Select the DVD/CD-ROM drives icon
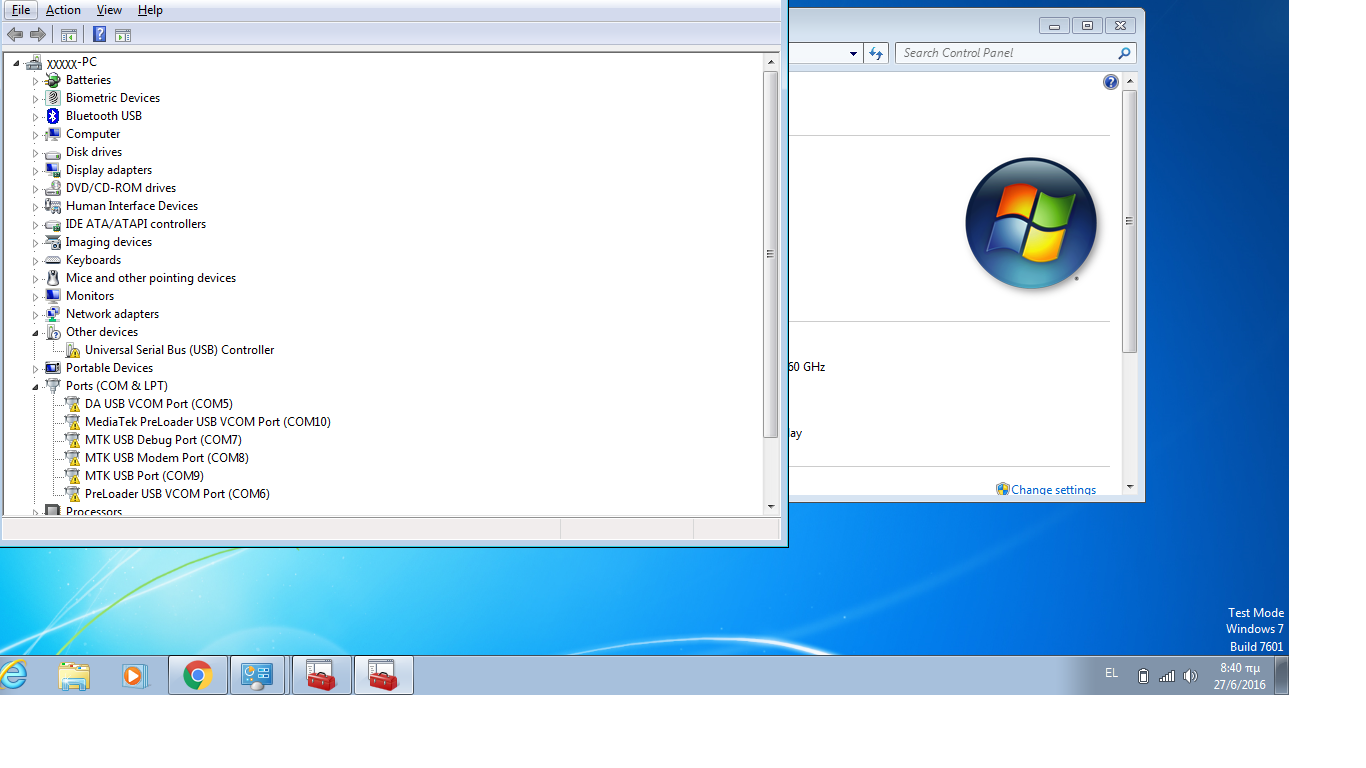 (x=53, y=188)
